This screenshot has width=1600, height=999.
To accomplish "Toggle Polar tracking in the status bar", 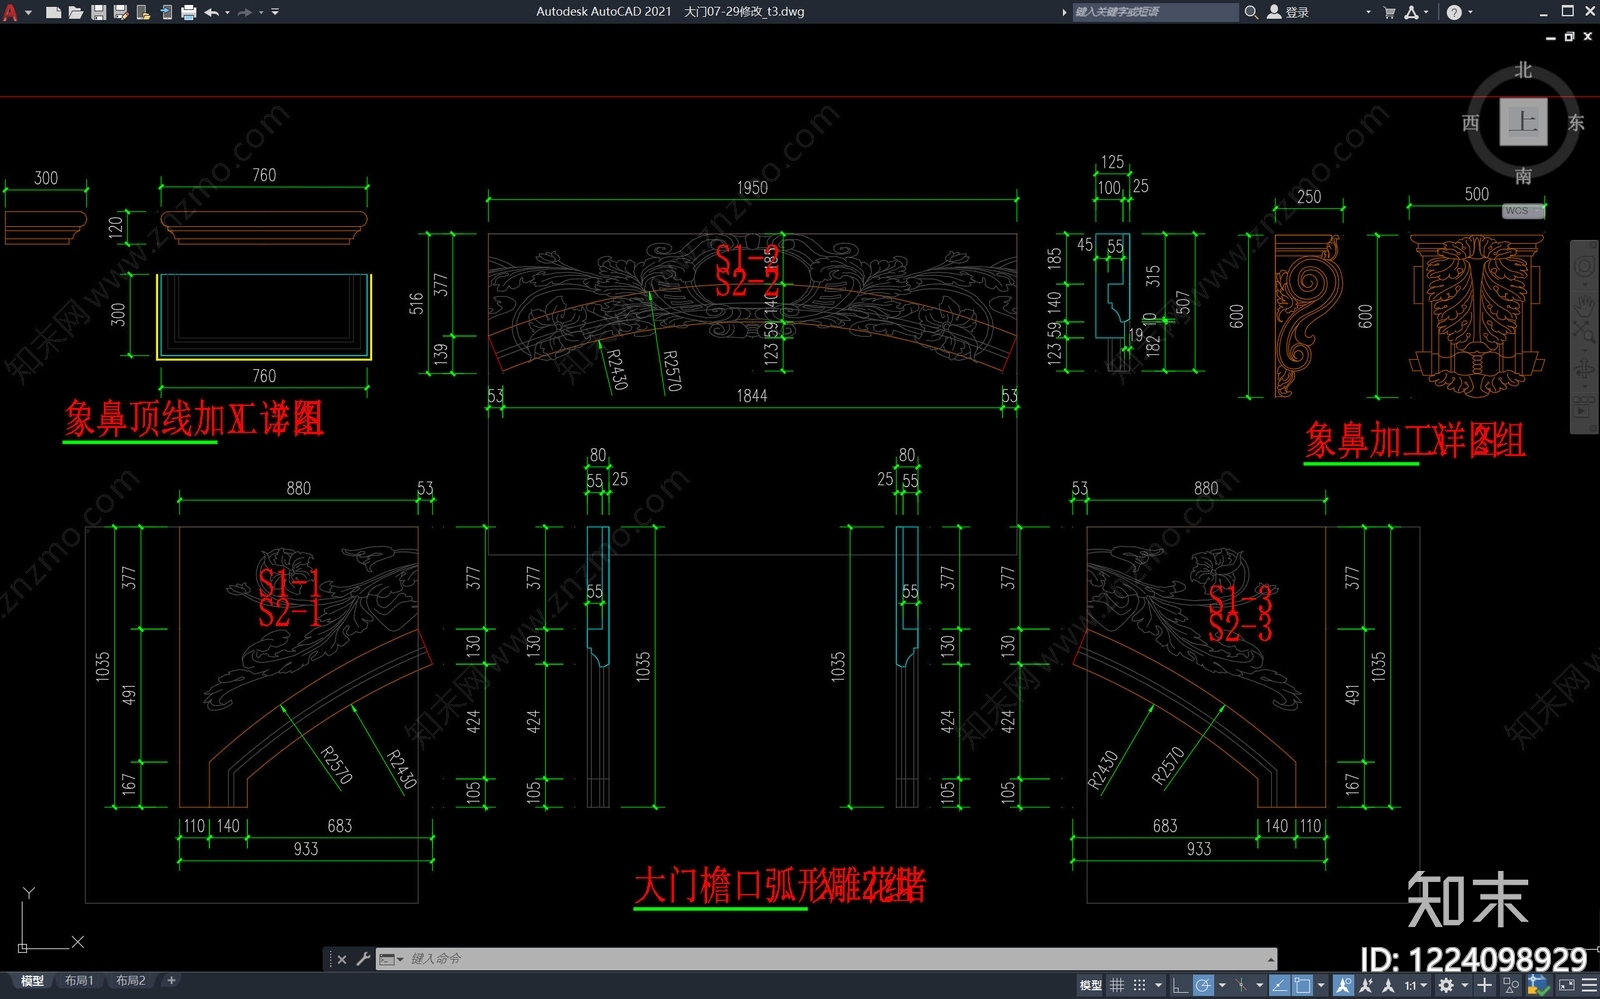I will coord(1203,985).
